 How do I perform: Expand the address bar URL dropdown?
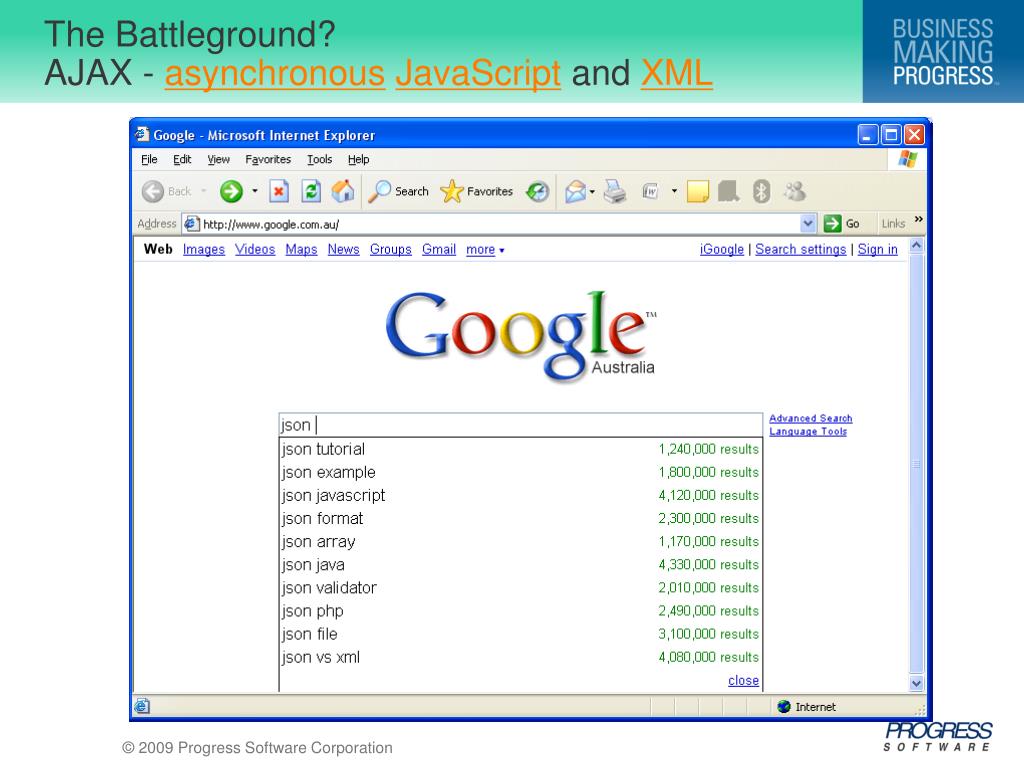(808, 223)
